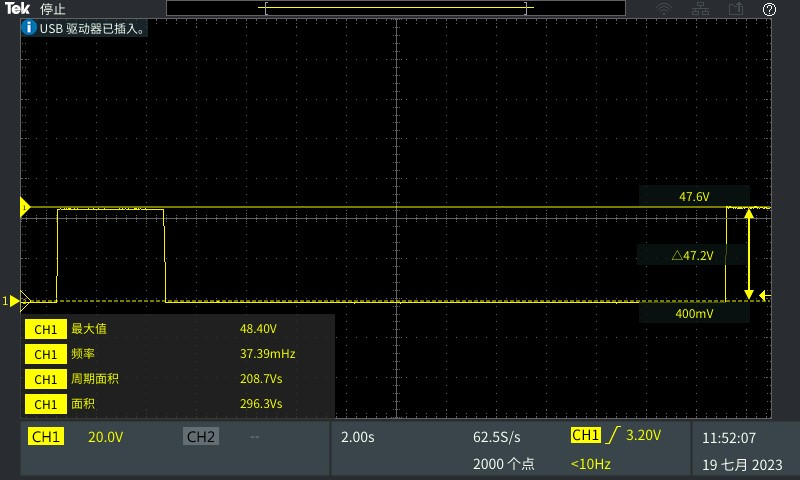The width and height of the screenshot is (800, 480).
Task: Select the CH1 ground reference marker
Action: [12, 301]
